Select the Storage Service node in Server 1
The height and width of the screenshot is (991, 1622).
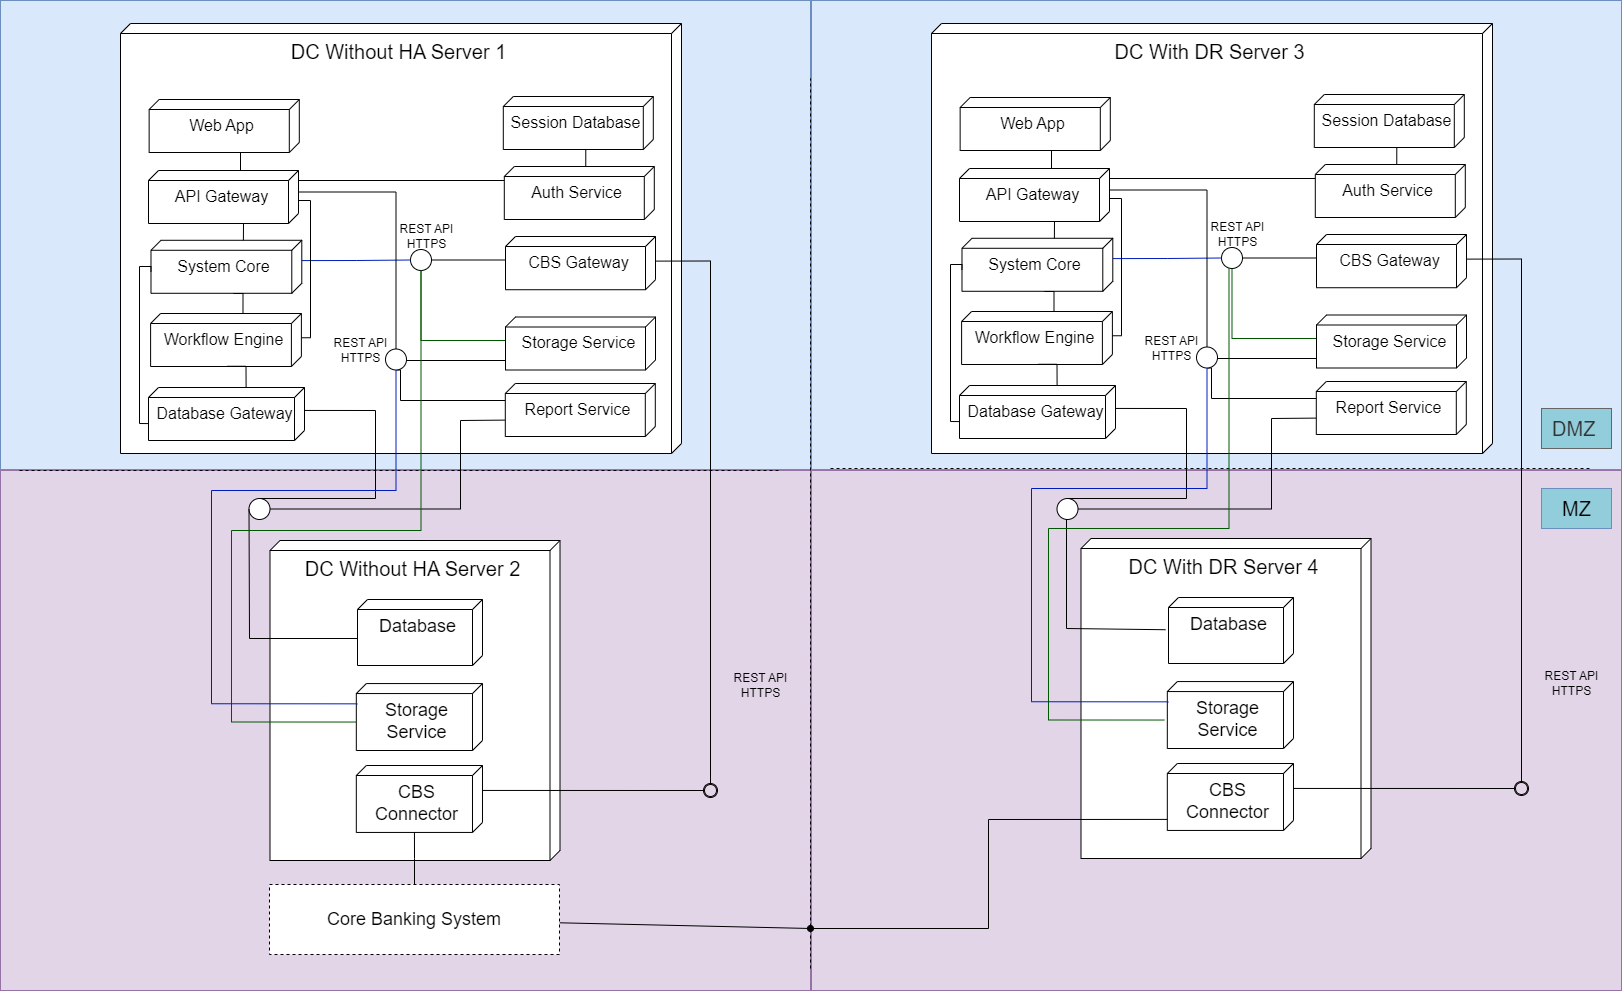point(581,343)
